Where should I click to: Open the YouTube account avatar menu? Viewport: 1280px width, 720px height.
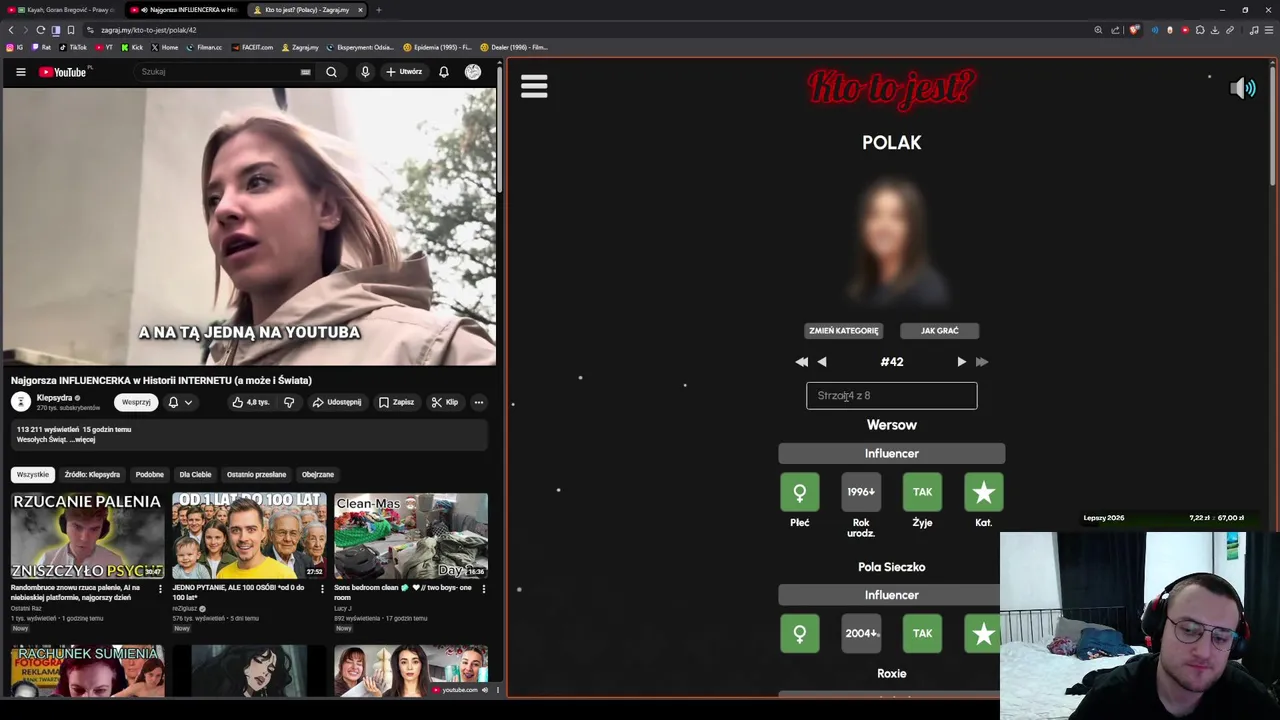click(473, 72)
